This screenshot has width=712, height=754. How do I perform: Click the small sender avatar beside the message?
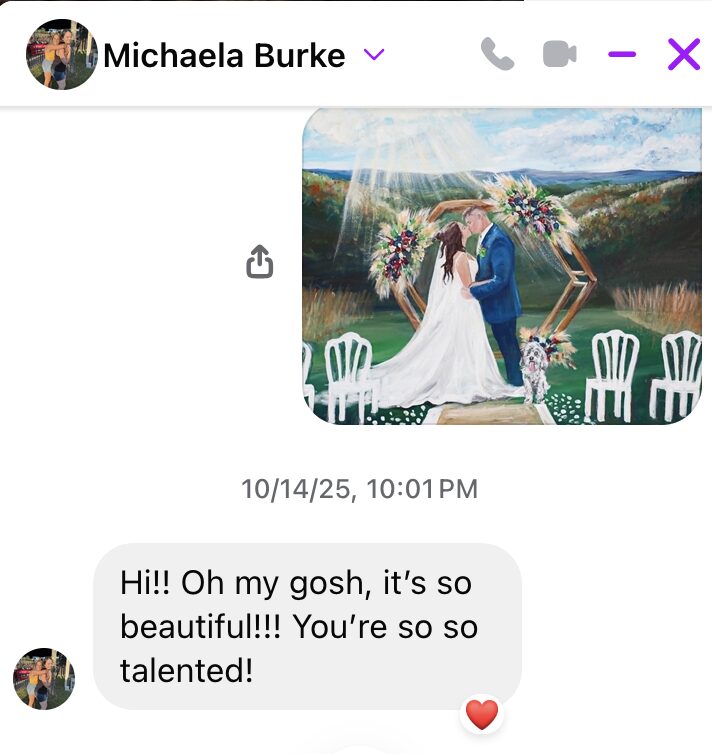pos(44,679)
